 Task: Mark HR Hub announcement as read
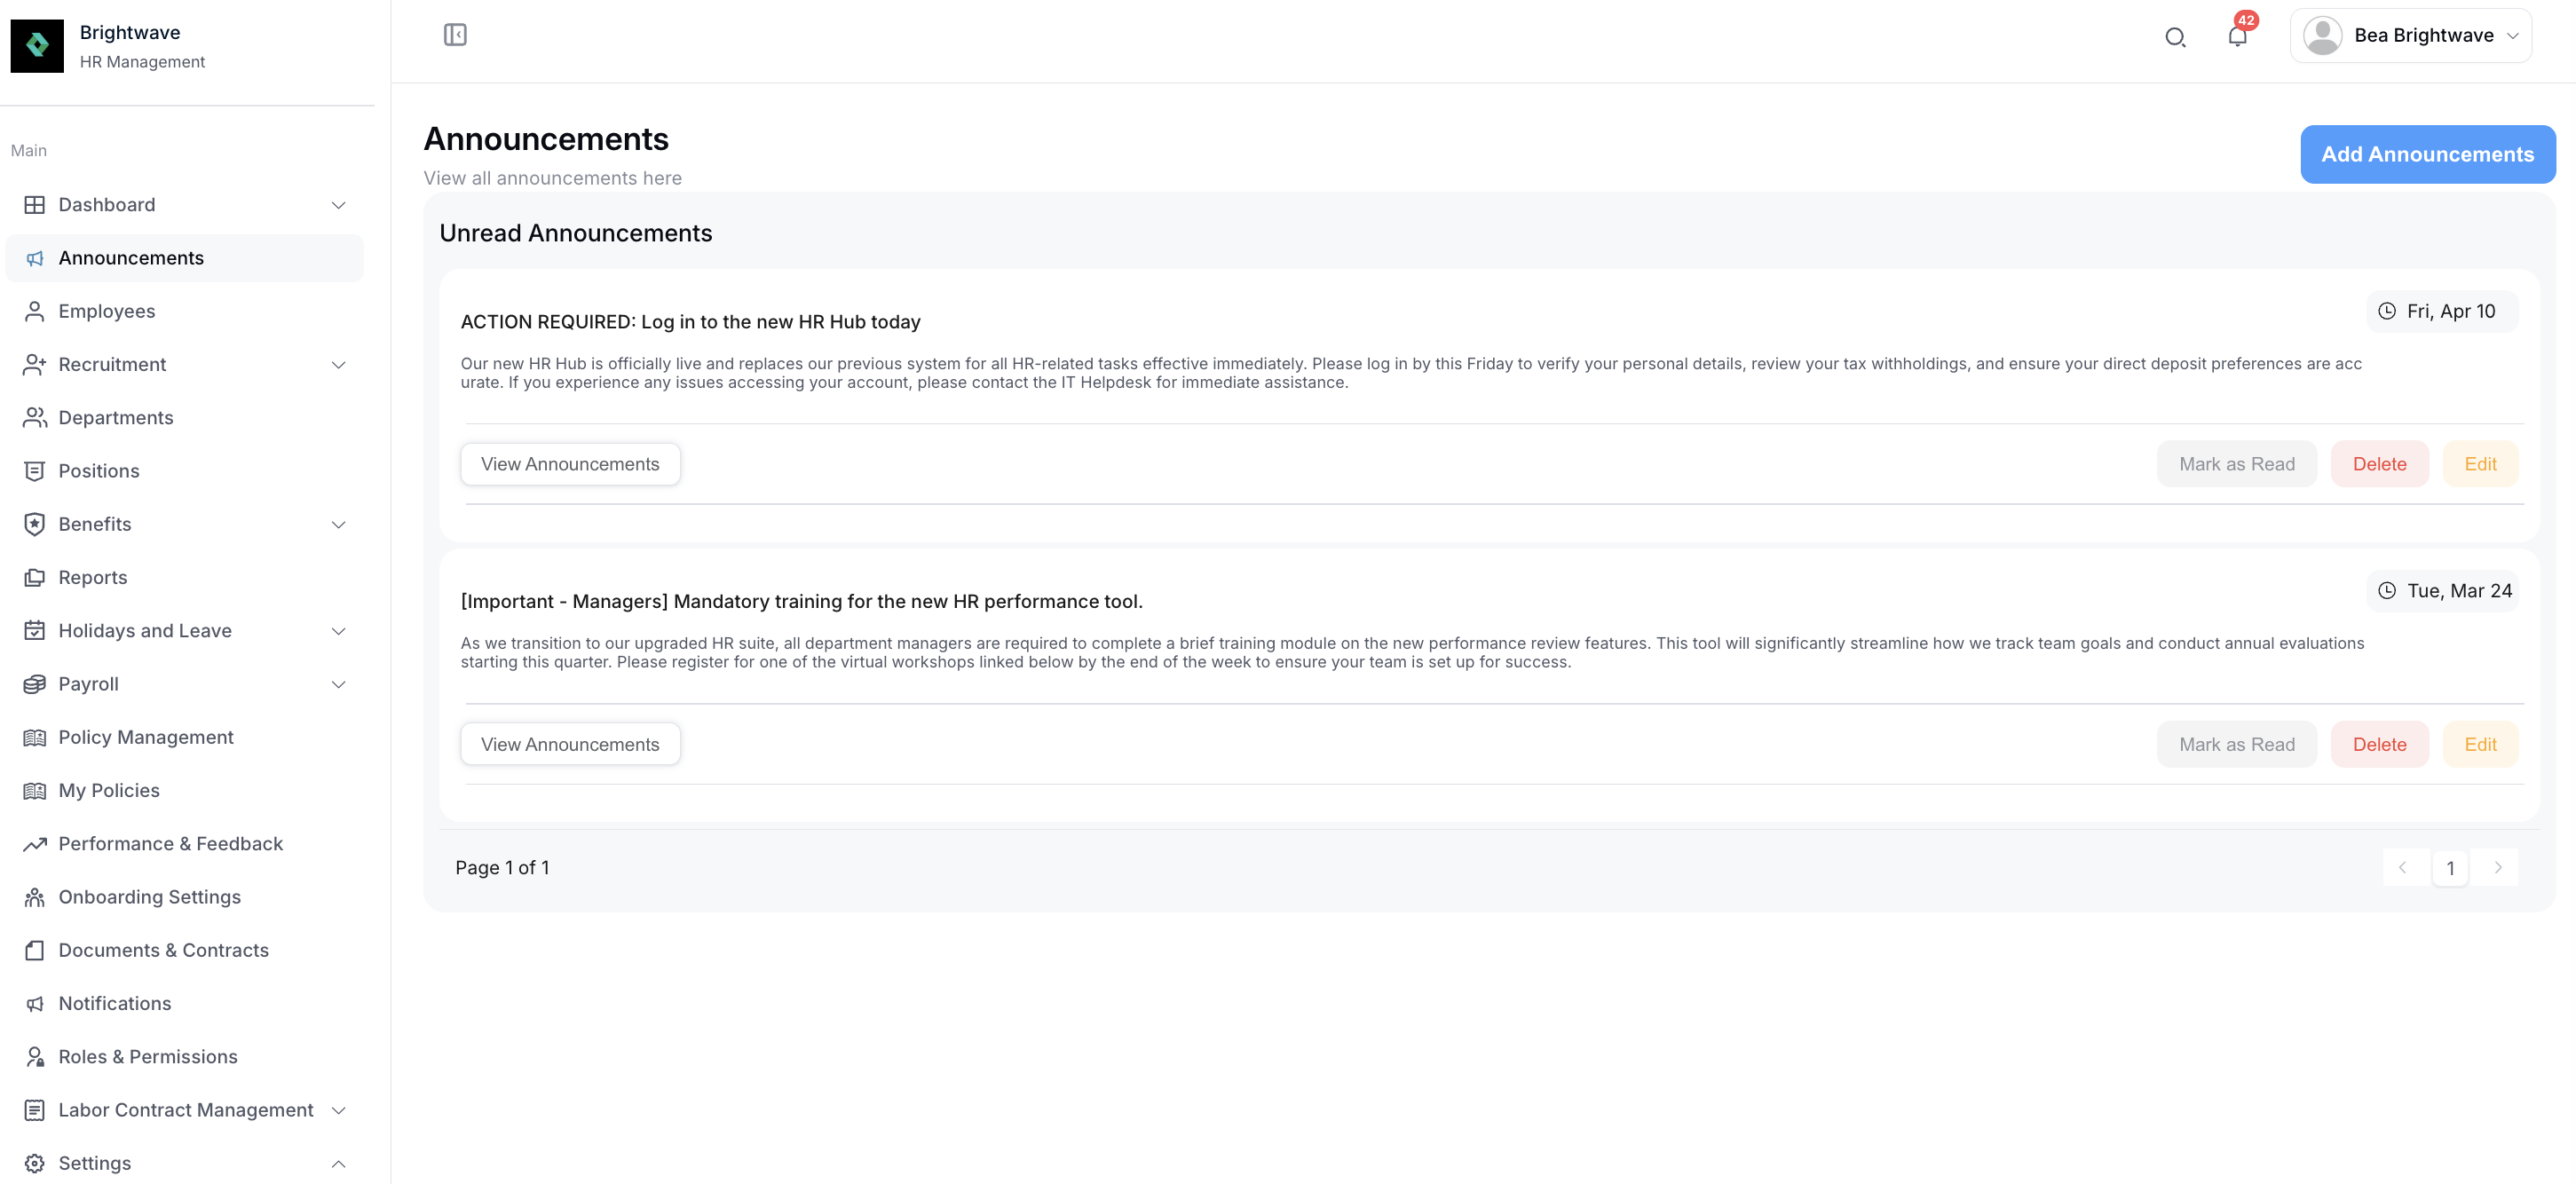click(2236, 464)
